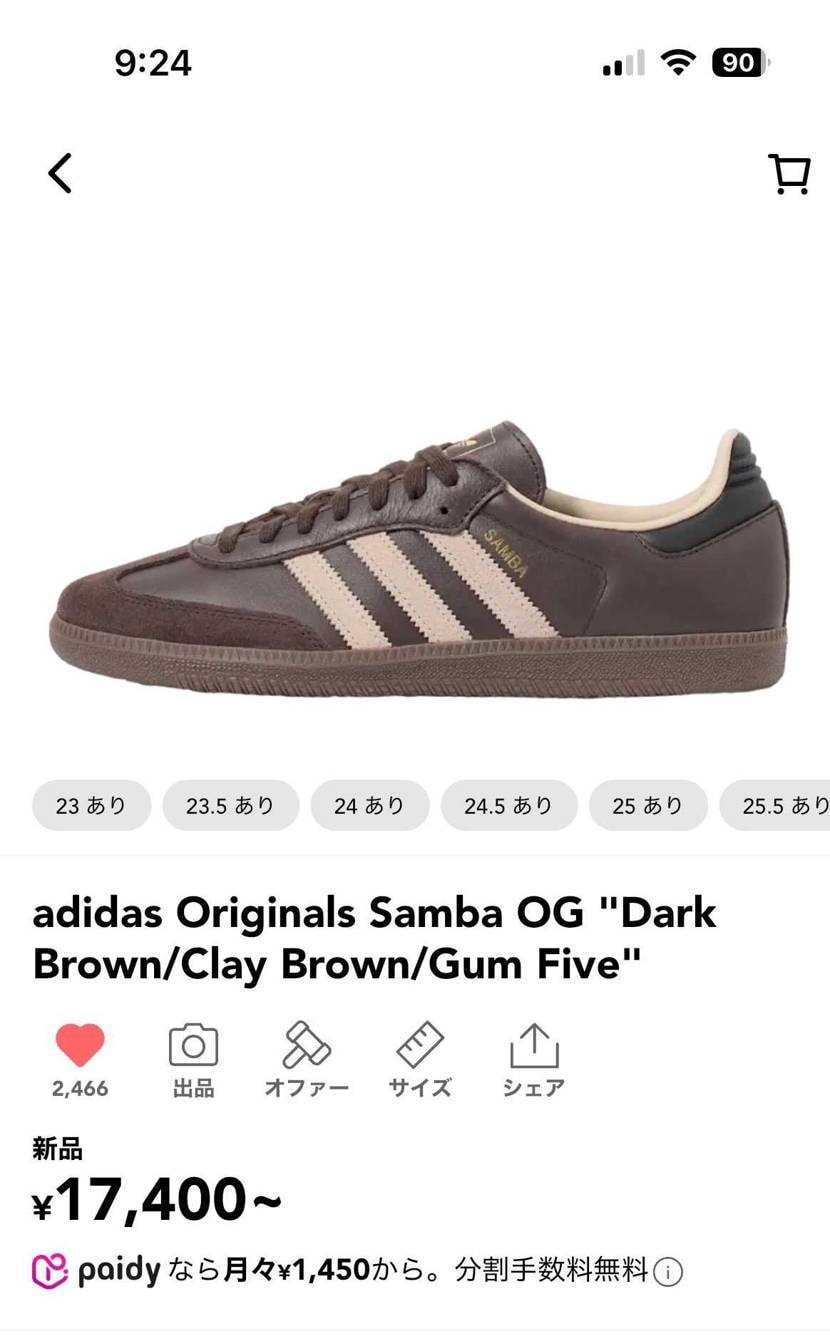The image size is (830, 1336).
Task: Show Paidy info via the circled i icon
Action: coord(668,1273)
